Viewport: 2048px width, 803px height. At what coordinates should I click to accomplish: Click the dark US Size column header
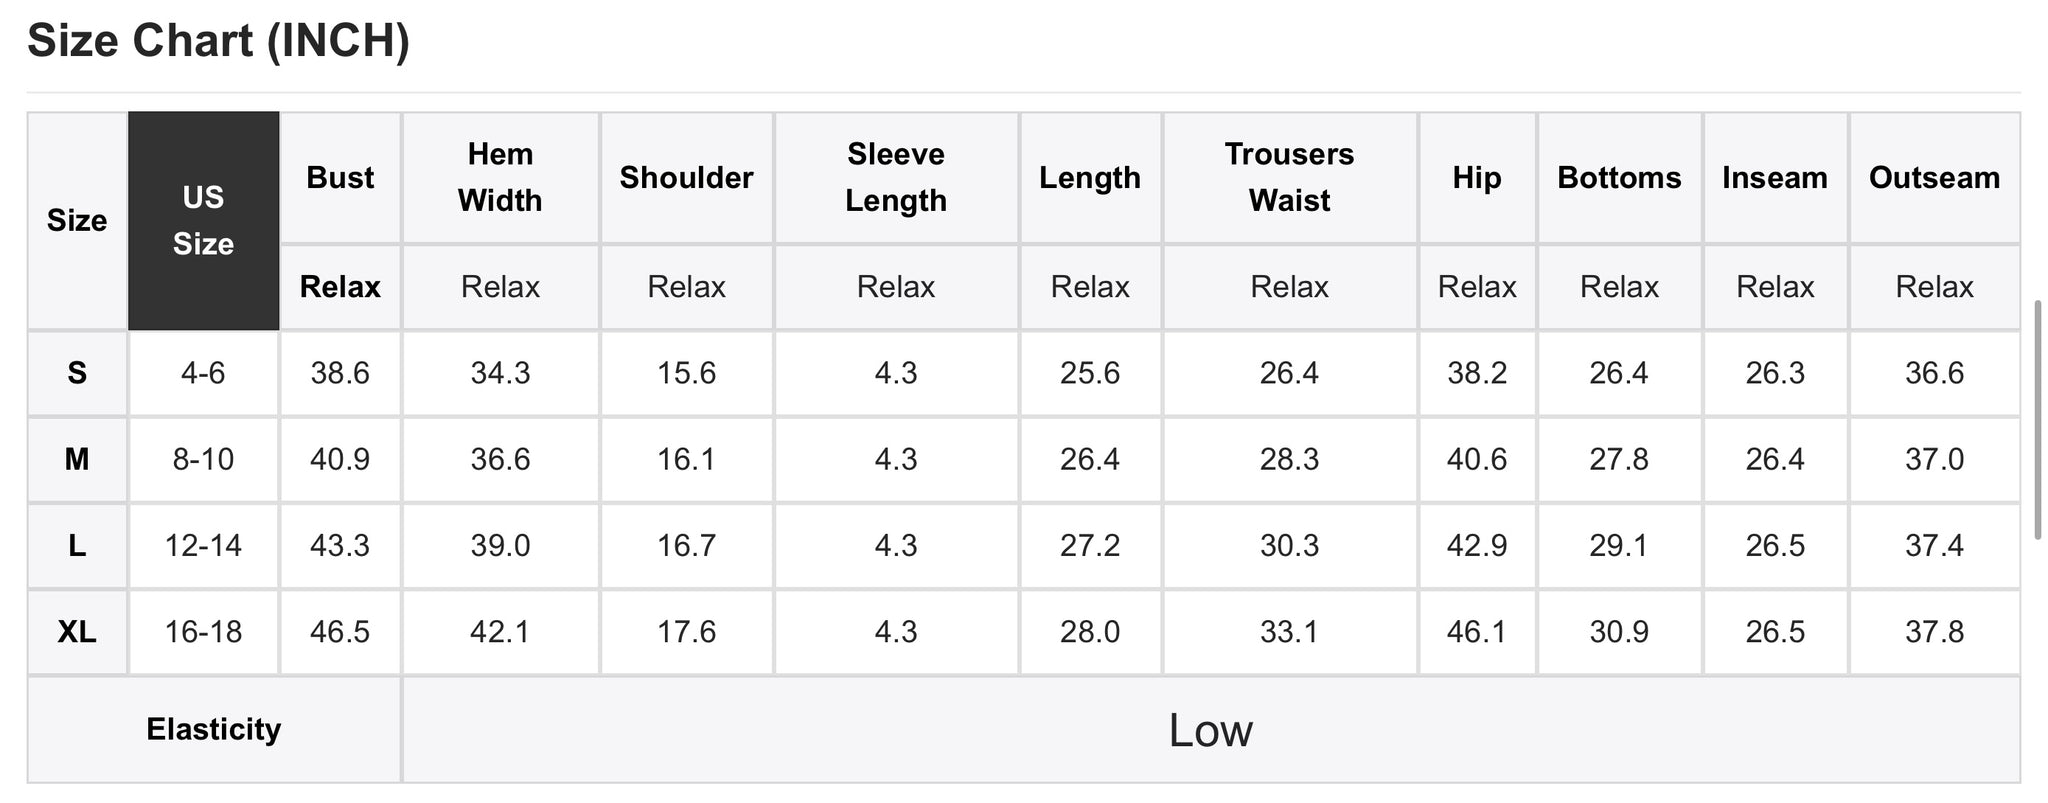[x=203, y=221]
